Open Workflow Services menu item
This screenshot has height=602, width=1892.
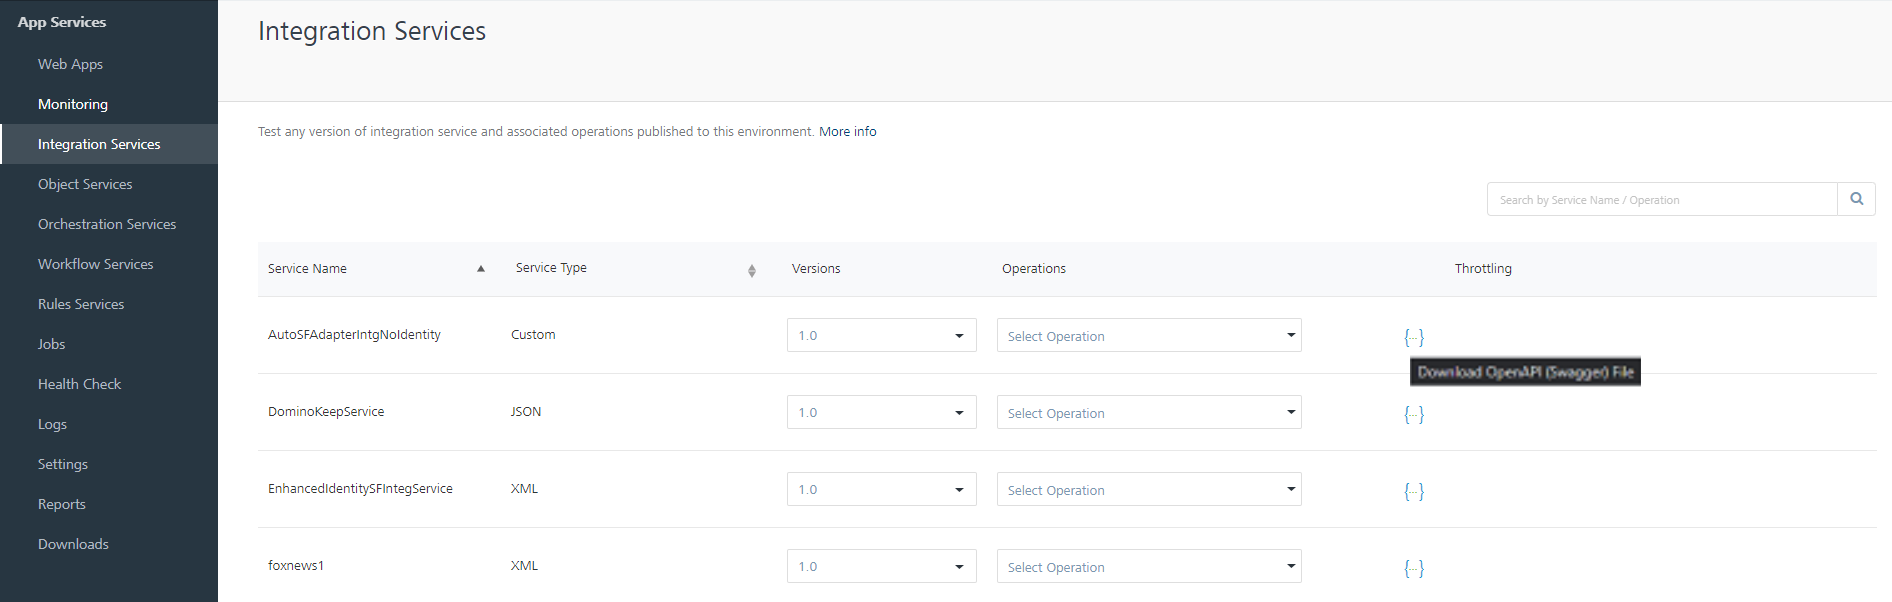tap(95, 264)
